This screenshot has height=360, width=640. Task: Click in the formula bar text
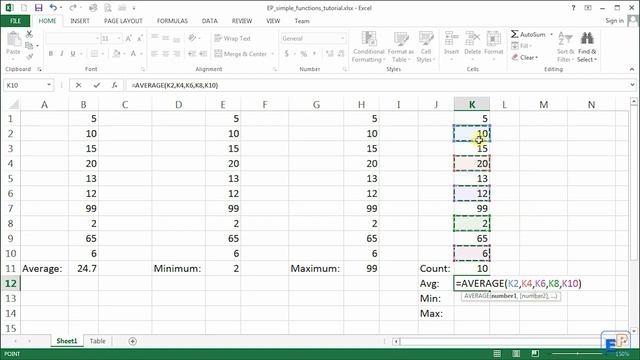tap(175, 85)
